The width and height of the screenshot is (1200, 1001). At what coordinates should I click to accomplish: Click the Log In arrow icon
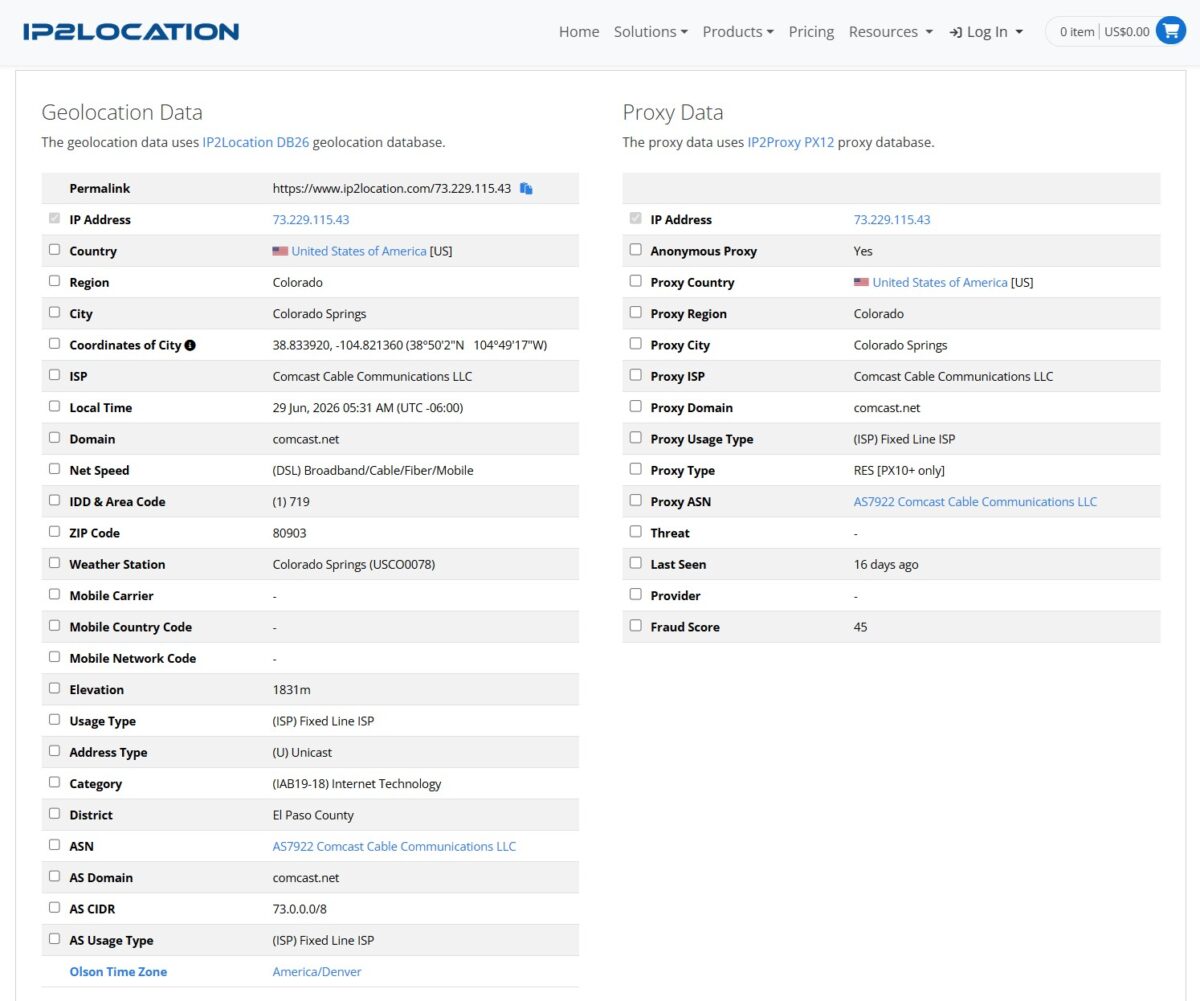pos(956,32)
